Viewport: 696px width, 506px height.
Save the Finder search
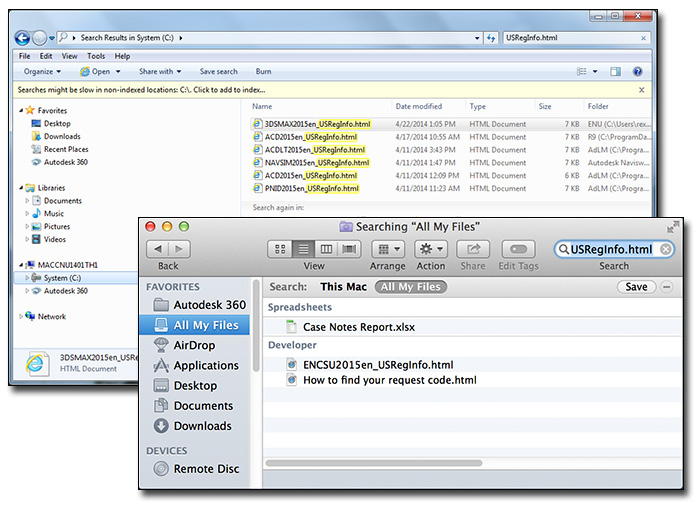point(636,287)
